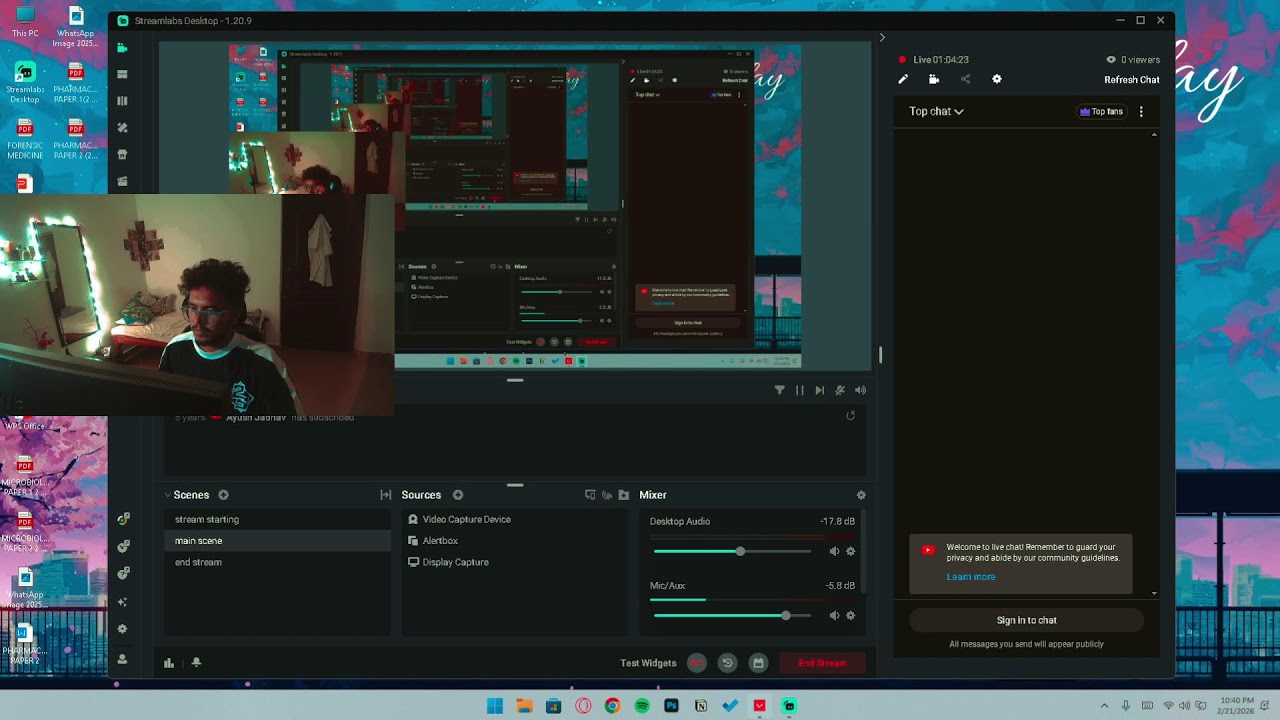The width and height of the screenshot is (1280, 720).
Task: Open the Editor camera icon in sidebar
Action: click(x=122, y=47)
